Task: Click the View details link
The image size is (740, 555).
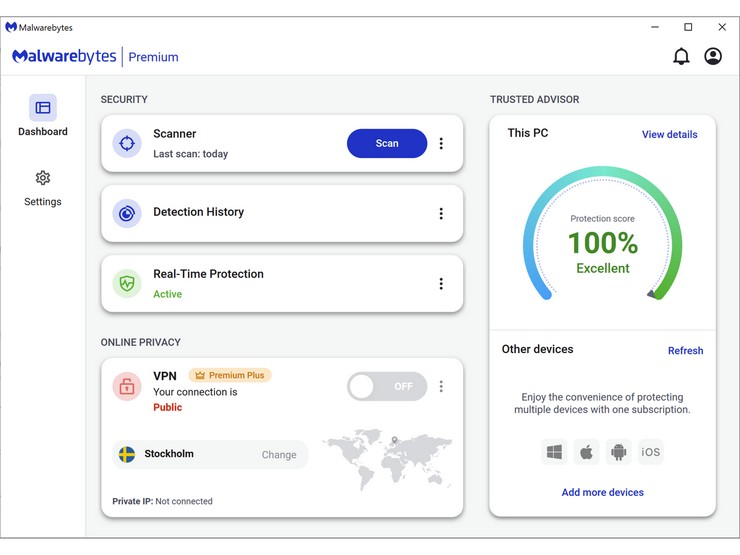Action: click(669, 134)
